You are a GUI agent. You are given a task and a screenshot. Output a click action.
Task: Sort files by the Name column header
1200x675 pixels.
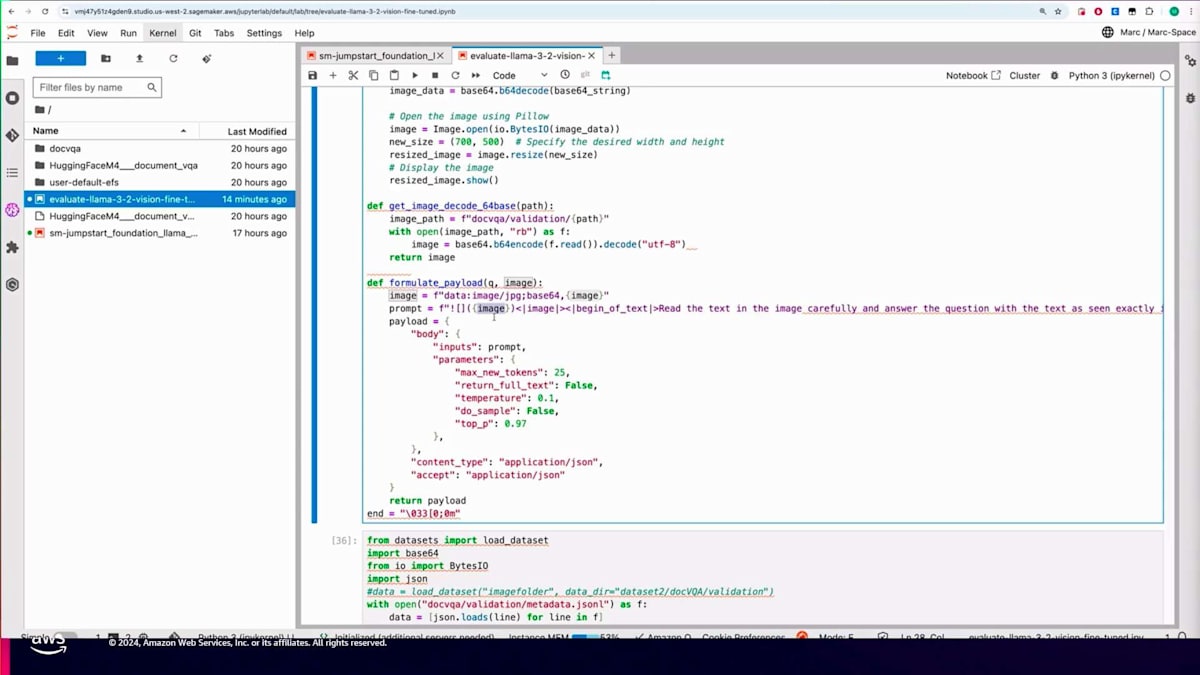[x=46, y=131]
